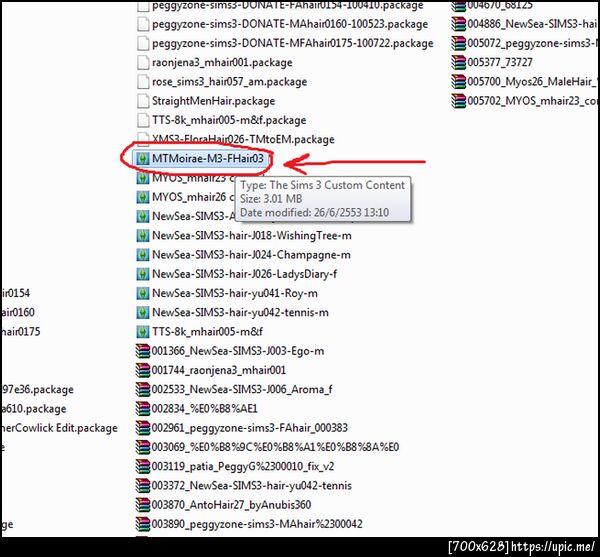600x557 pixels.
Task: Click file name 002961_peggyzone-sims3-FAhair_000383
Action: pos(249,428)
